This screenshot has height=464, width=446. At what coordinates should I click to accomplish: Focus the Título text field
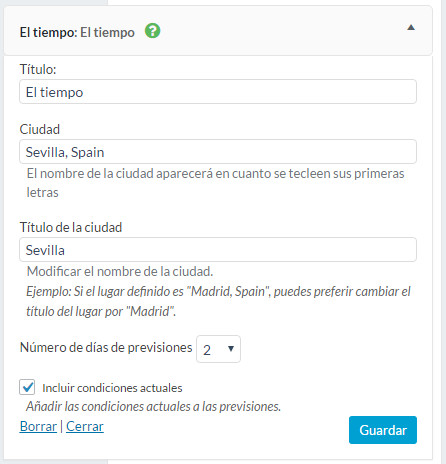(218, 92)
